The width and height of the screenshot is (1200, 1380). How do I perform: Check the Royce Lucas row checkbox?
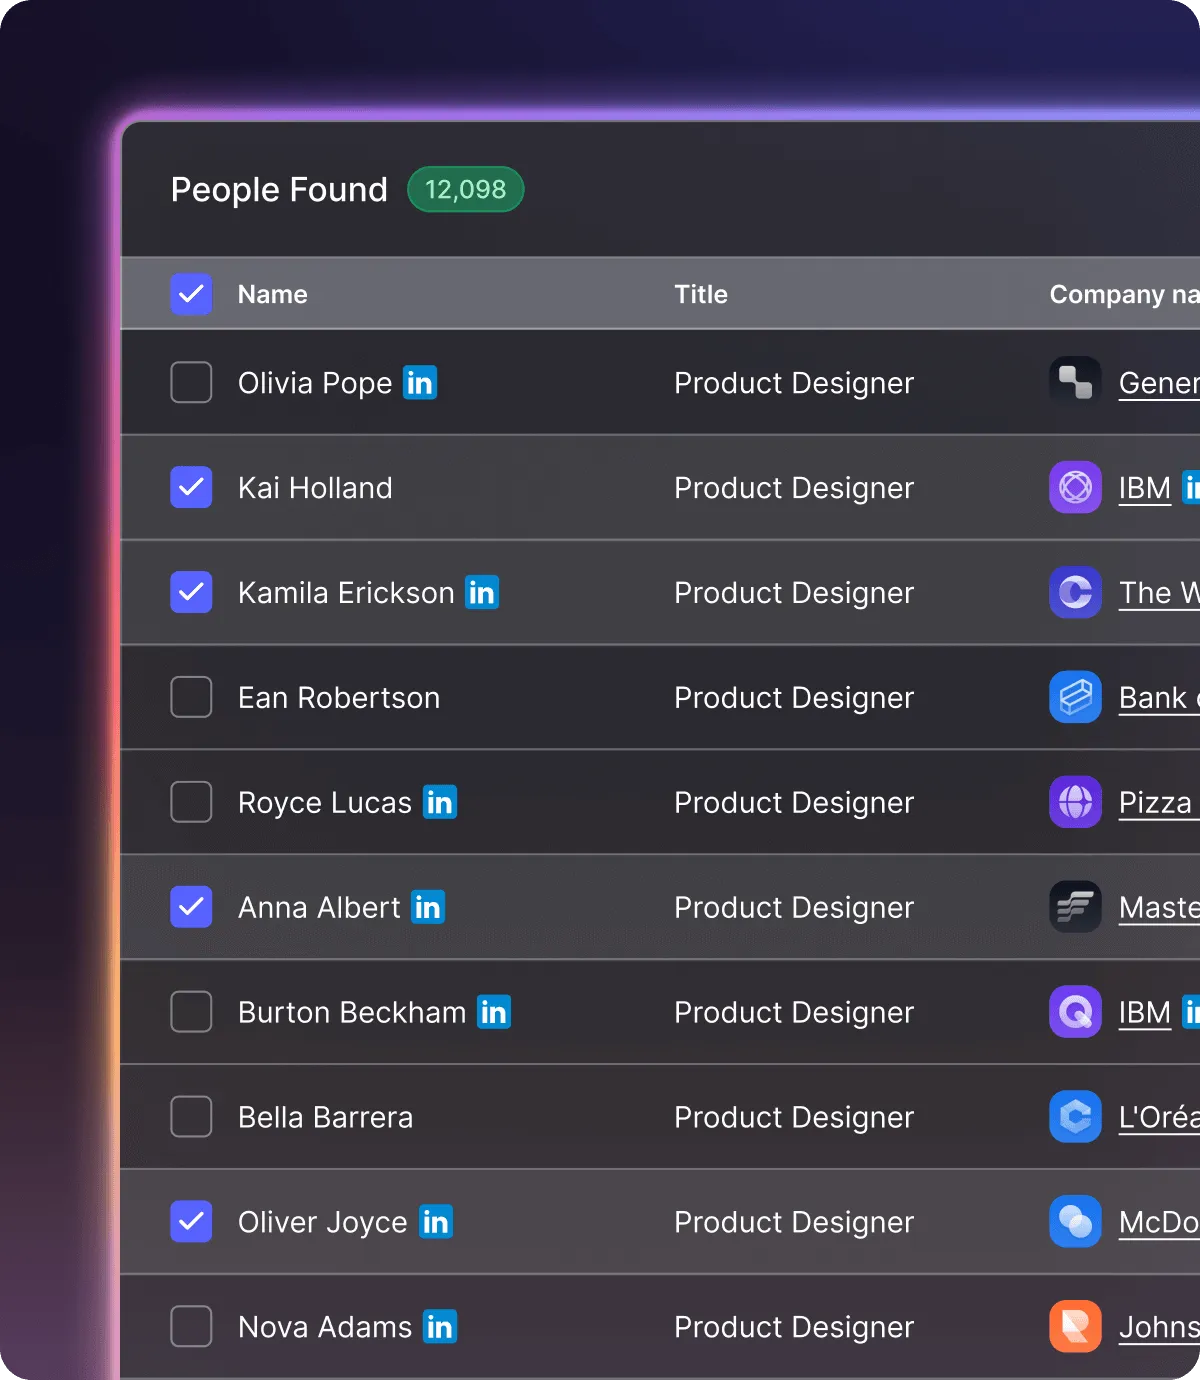pyautogui.click(x=191, y=802)
